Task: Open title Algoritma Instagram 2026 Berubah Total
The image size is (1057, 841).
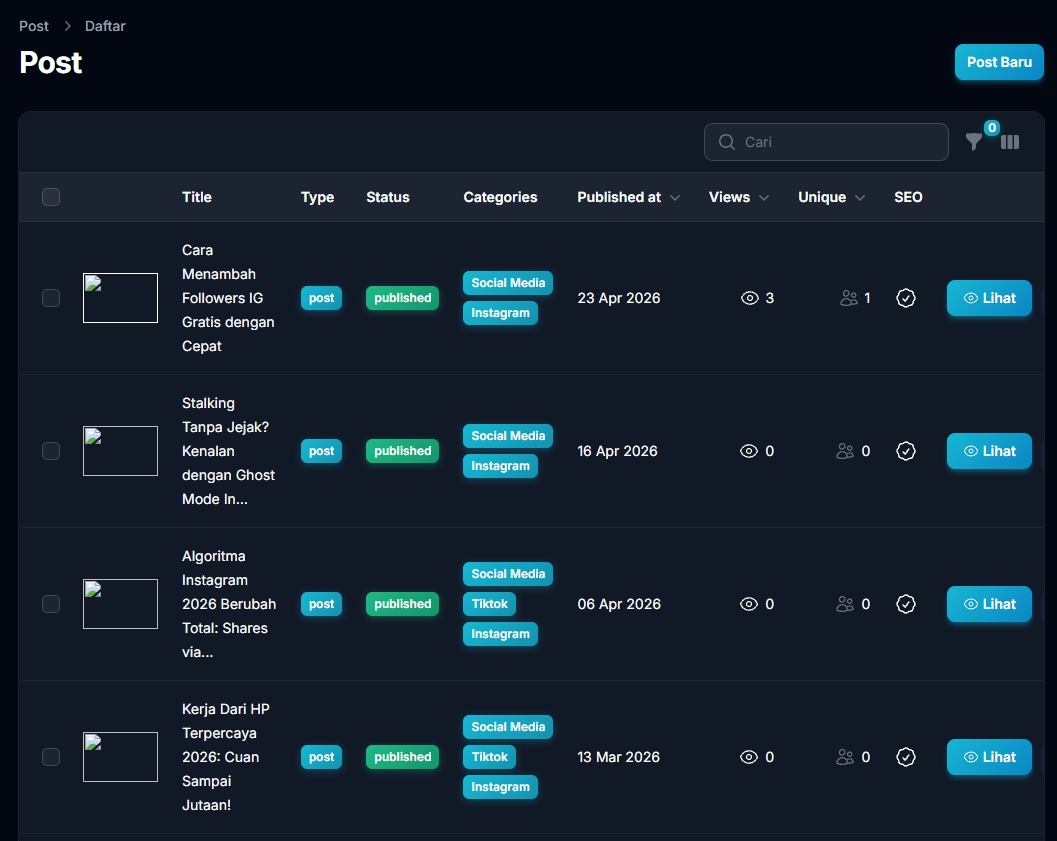Action: (229, 604)
